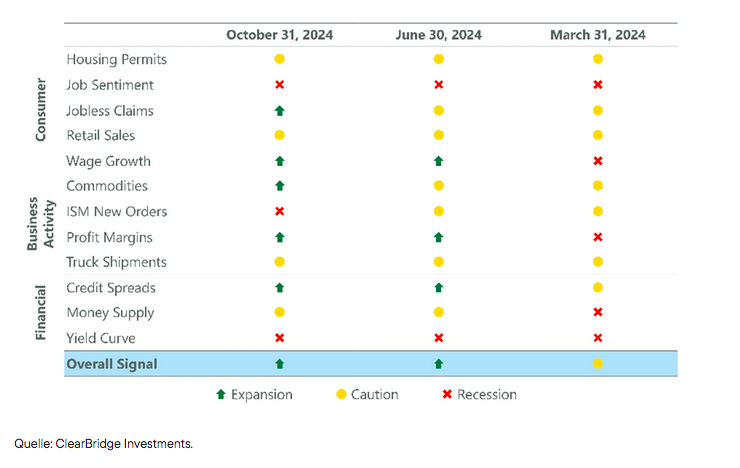Click the green Expansion arrow in the legend
740x468 pixels.
tap(221, 395)
